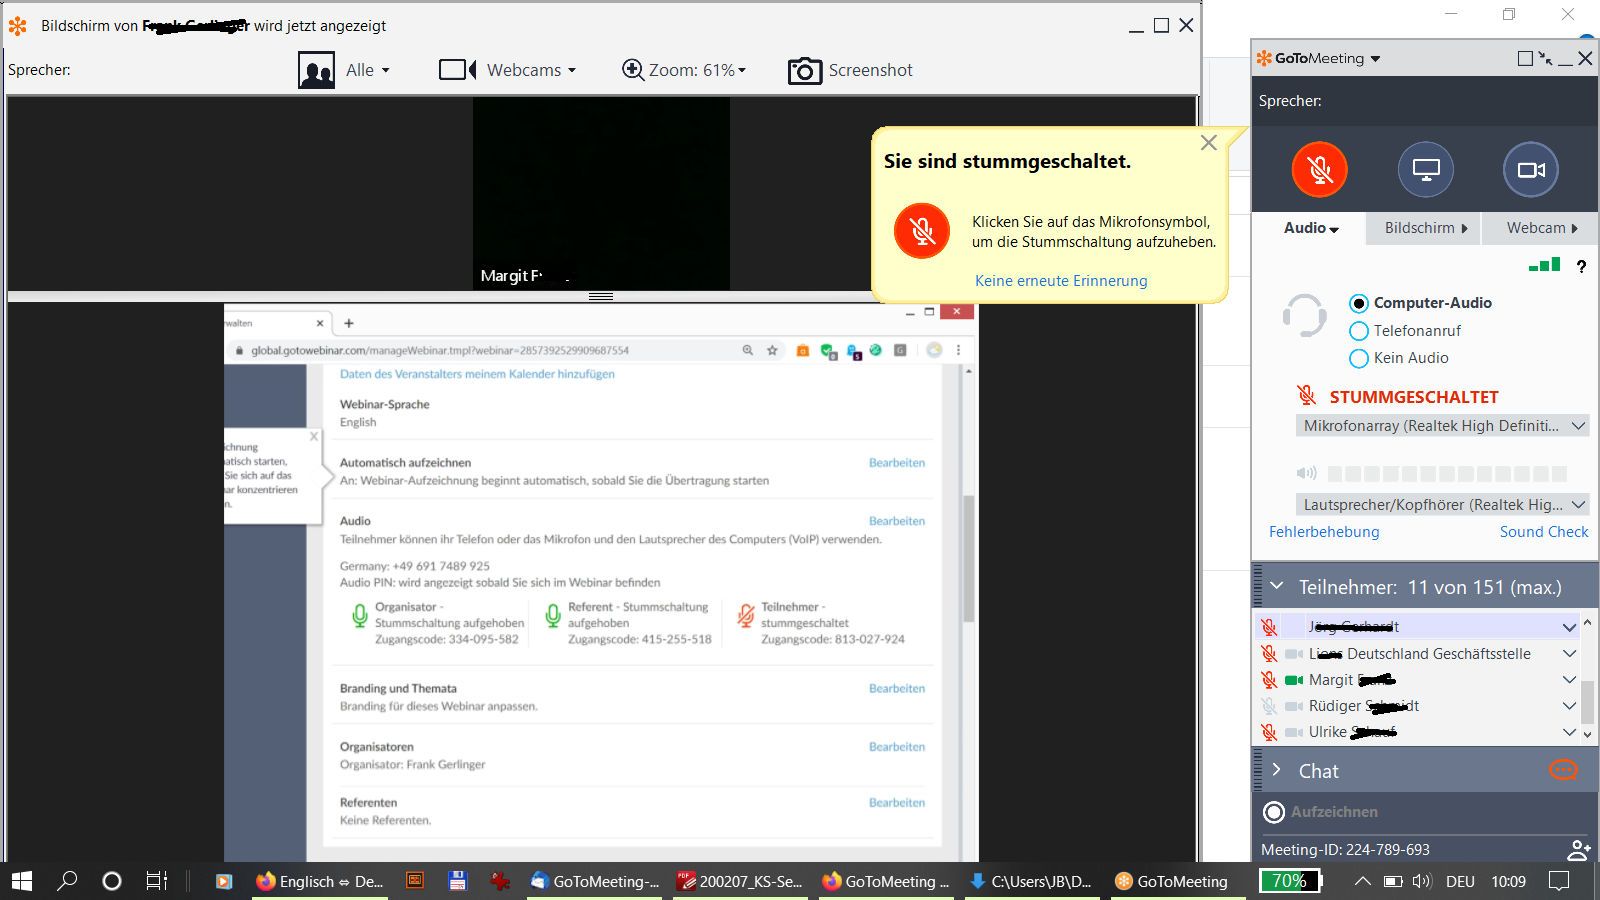Click the green Organisator microphone icon

pyautogui.click(x=359, y=615)
